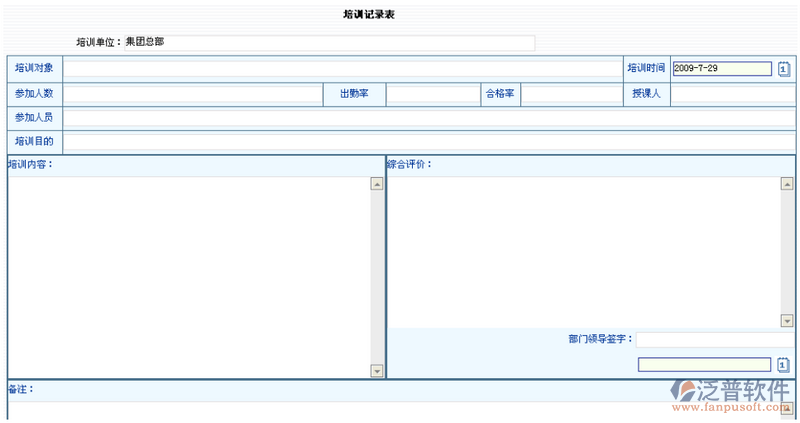This screenshot has height=423, width=800.
Task: Click the 参加人员 input field
Action: (x=429, y=118)
